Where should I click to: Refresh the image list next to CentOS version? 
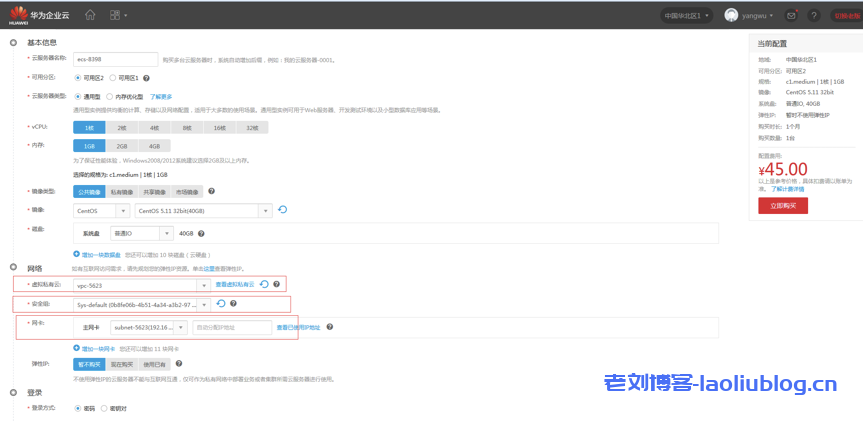283,210
